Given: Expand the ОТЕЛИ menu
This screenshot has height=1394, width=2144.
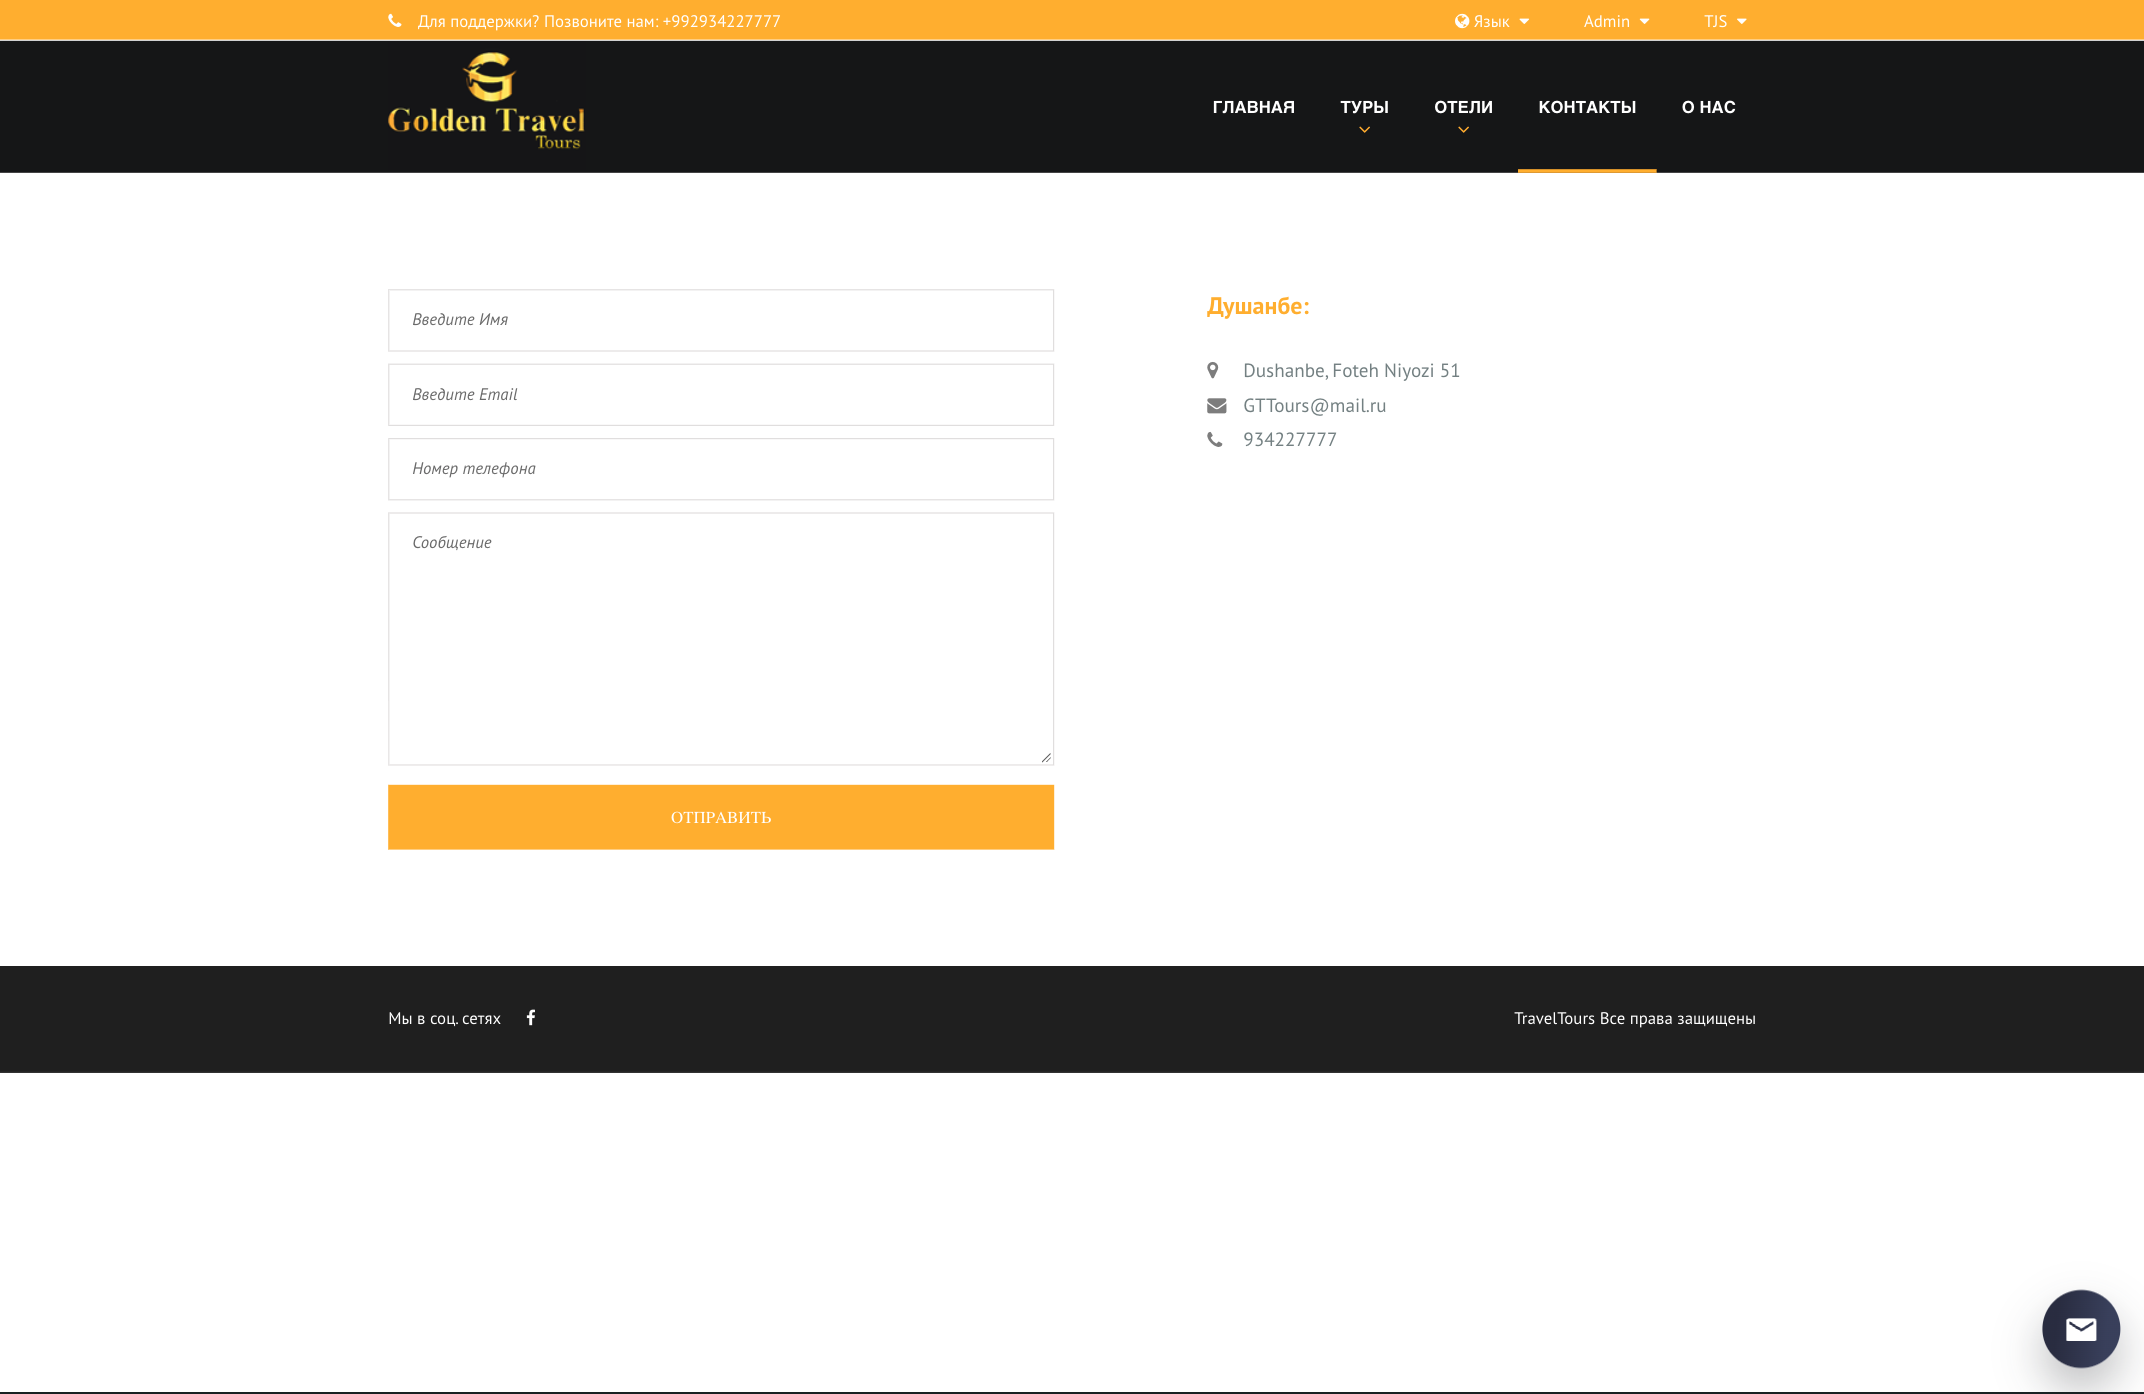Looking at the screenshot, I should coord(1463,107).
